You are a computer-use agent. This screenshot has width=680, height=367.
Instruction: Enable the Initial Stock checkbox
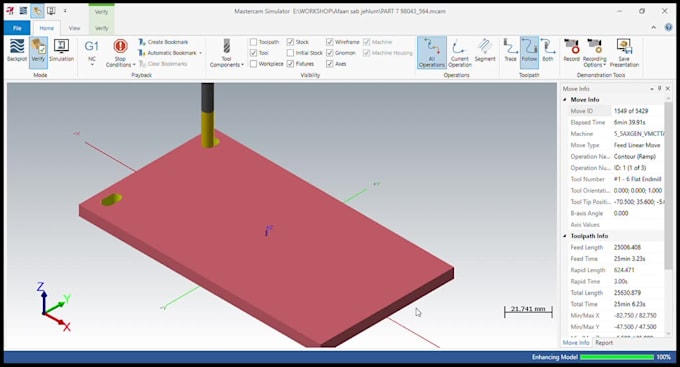point(290,53)
